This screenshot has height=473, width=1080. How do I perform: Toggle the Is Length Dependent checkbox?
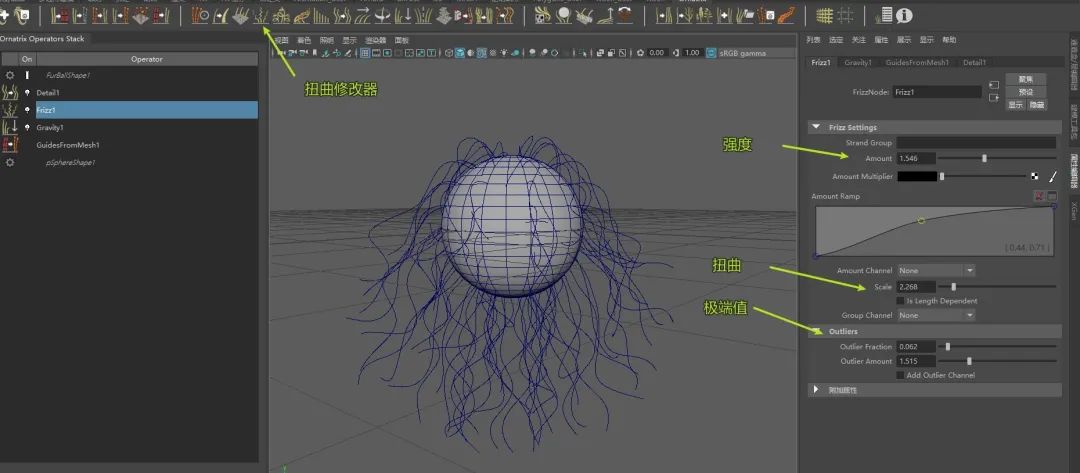[900, 301]
